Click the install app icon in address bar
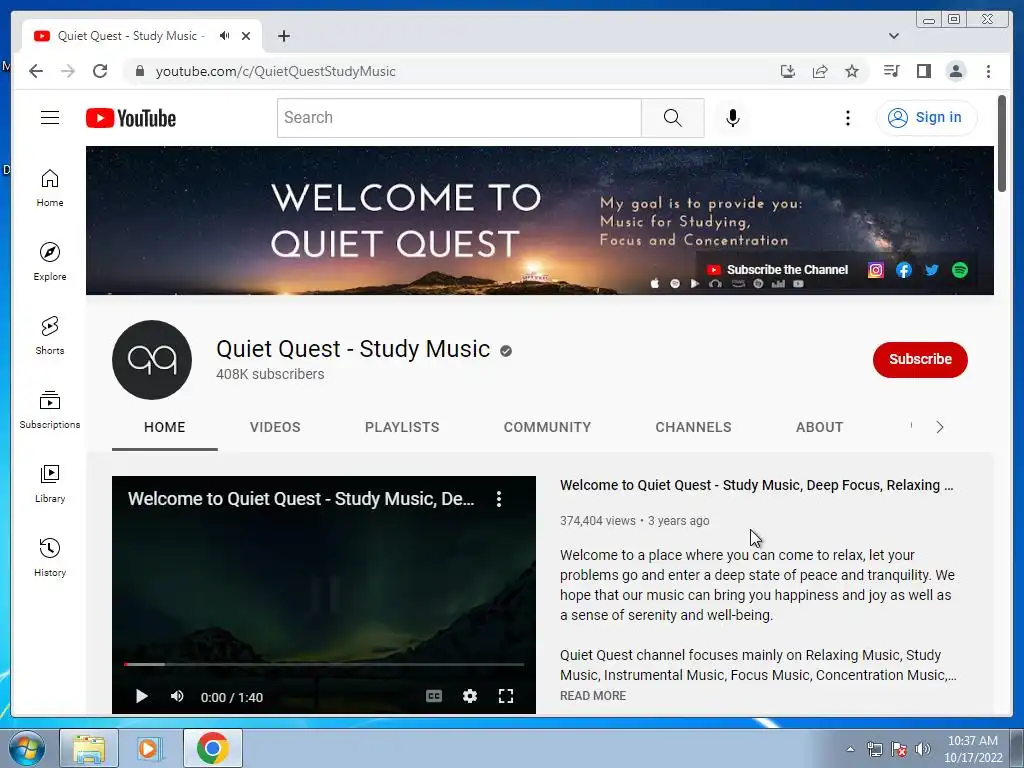Viewport: 1024px width, 768px height. pos(788,71)
